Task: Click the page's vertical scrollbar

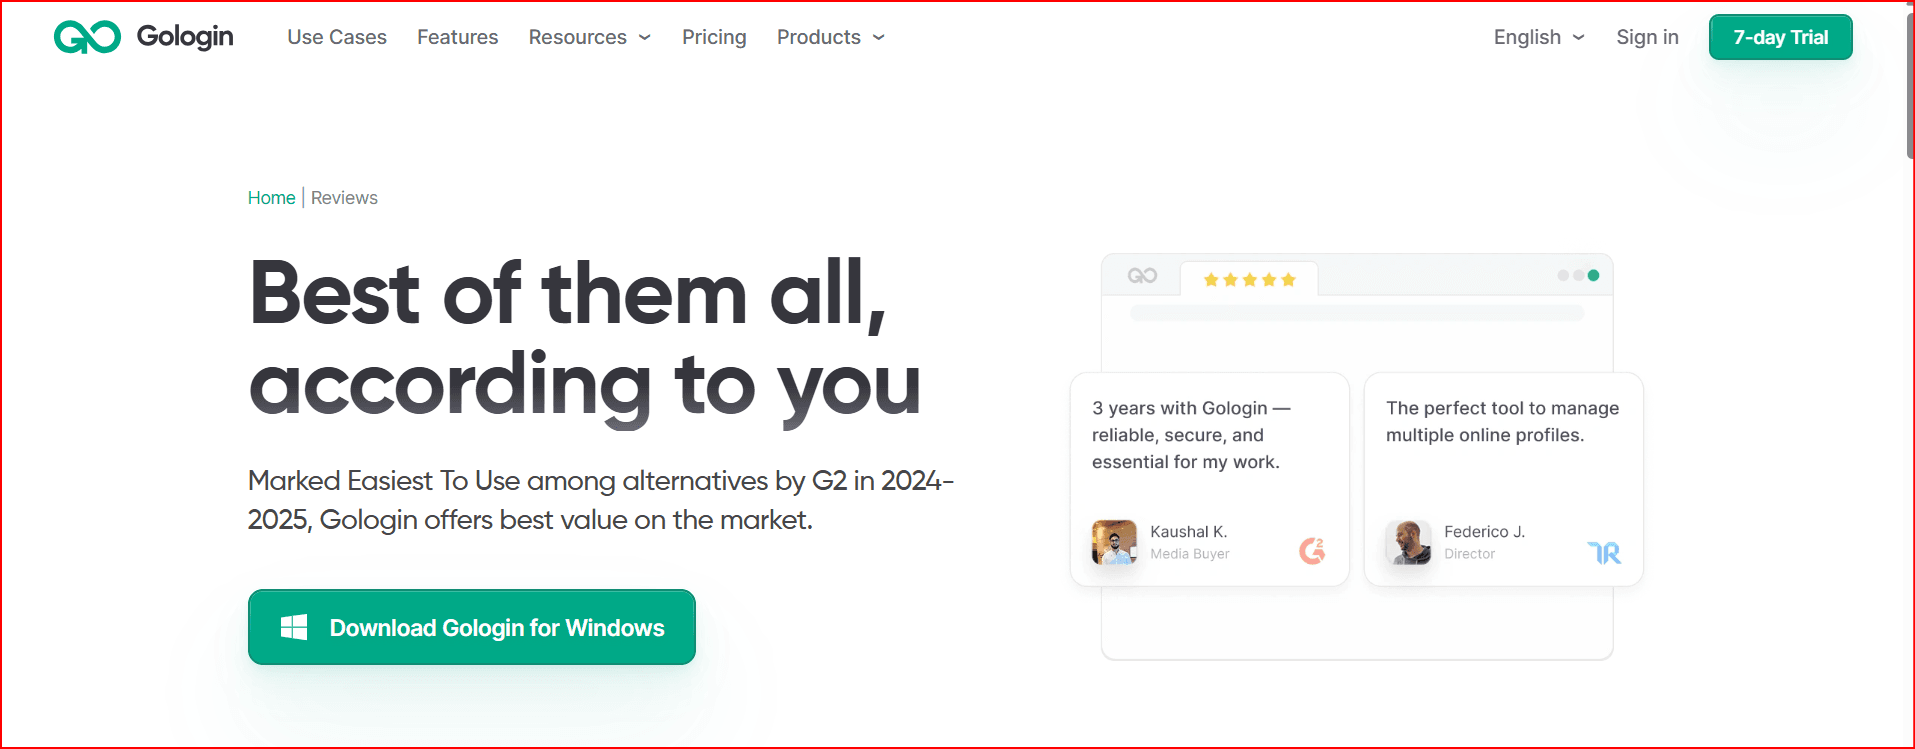Action: pos(1909,80)
